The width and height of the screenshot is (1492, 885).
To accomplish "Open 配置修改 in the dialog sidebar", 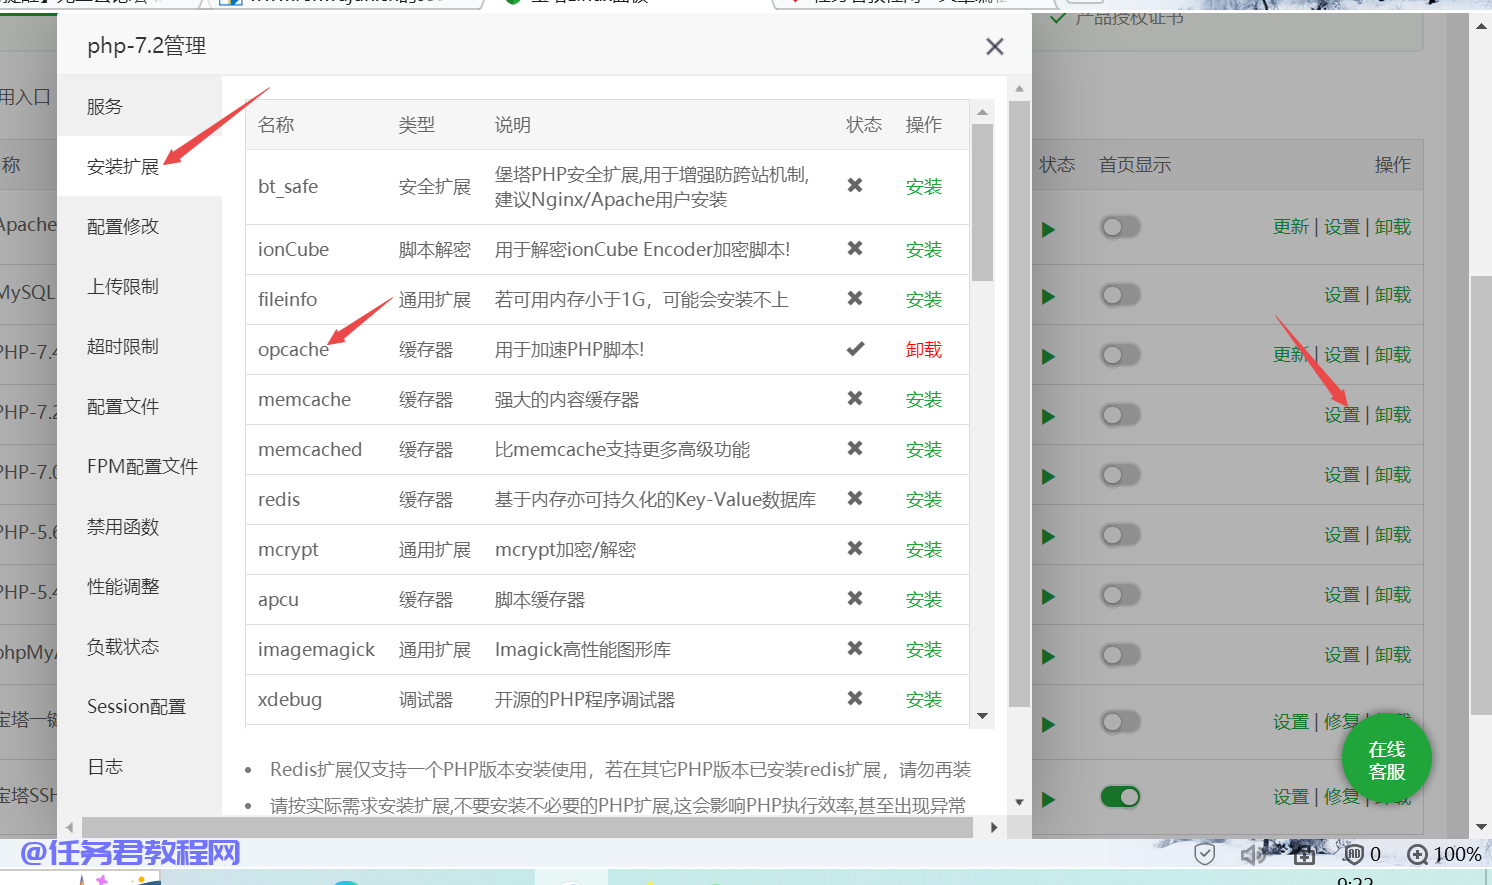I will [x=139, y=226].
